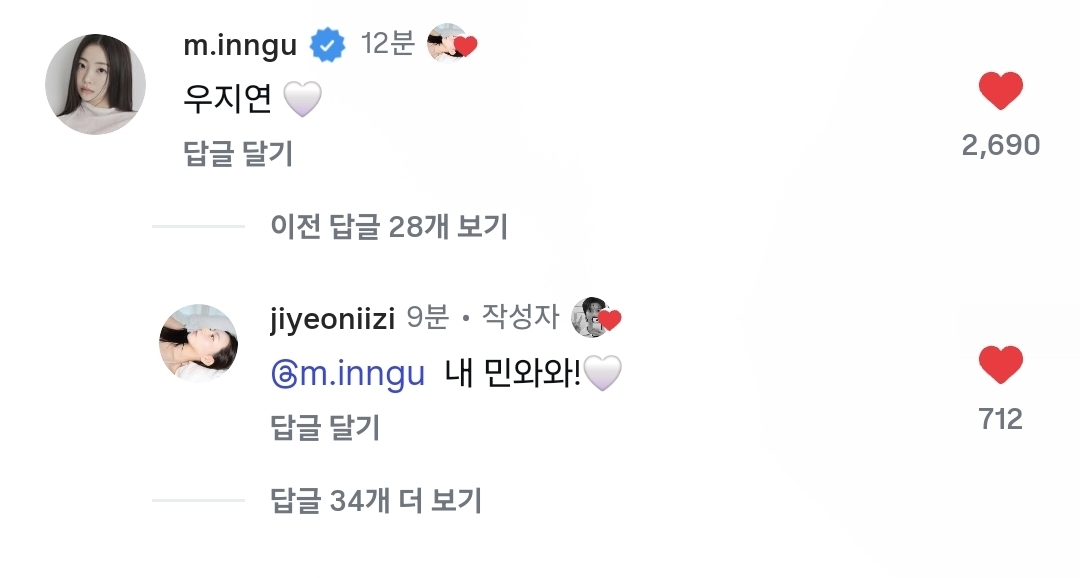This screenshot has width=1080, height=578.
Task: Expand 이전 답글 28개 보기
Action: (389, 227)
